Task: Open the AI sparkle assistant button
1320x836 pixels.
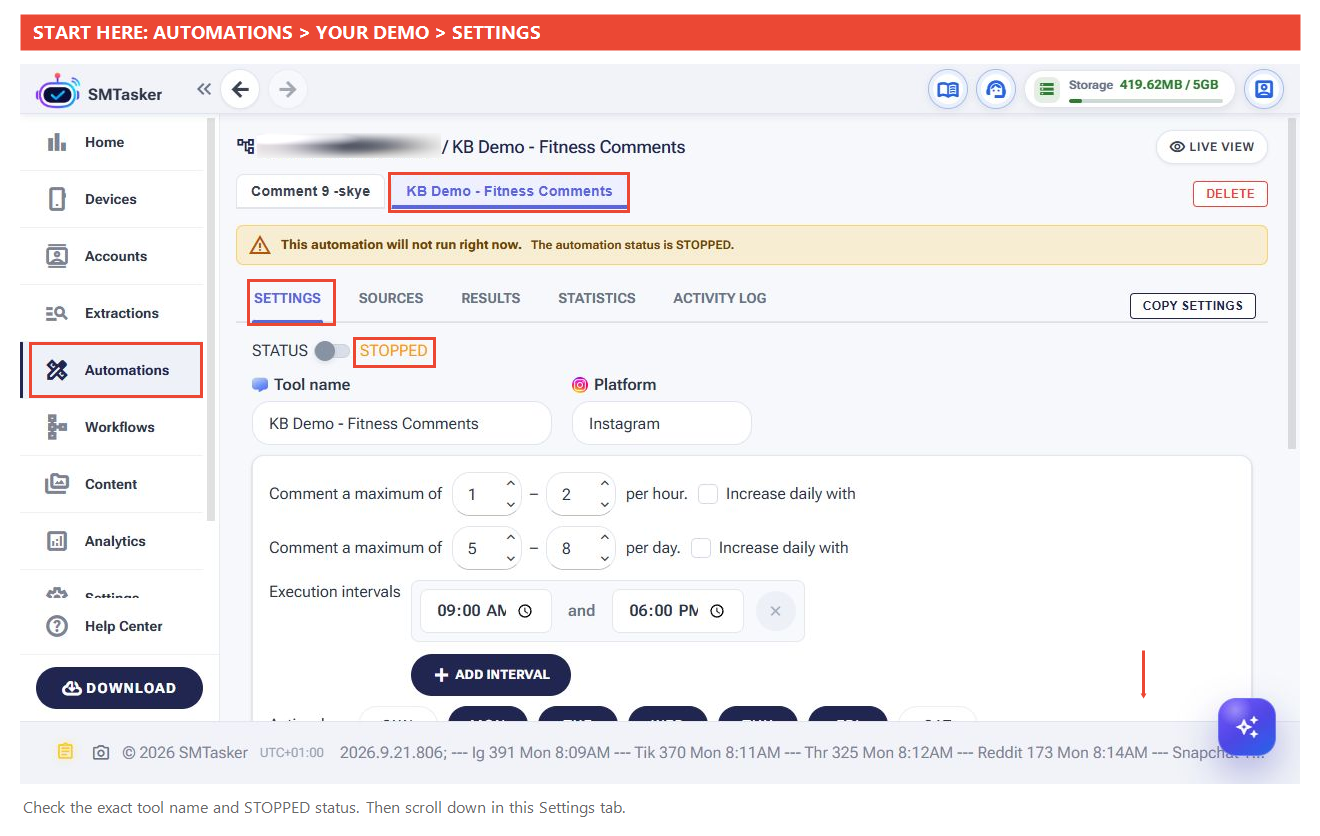Action: [1247, 727]
